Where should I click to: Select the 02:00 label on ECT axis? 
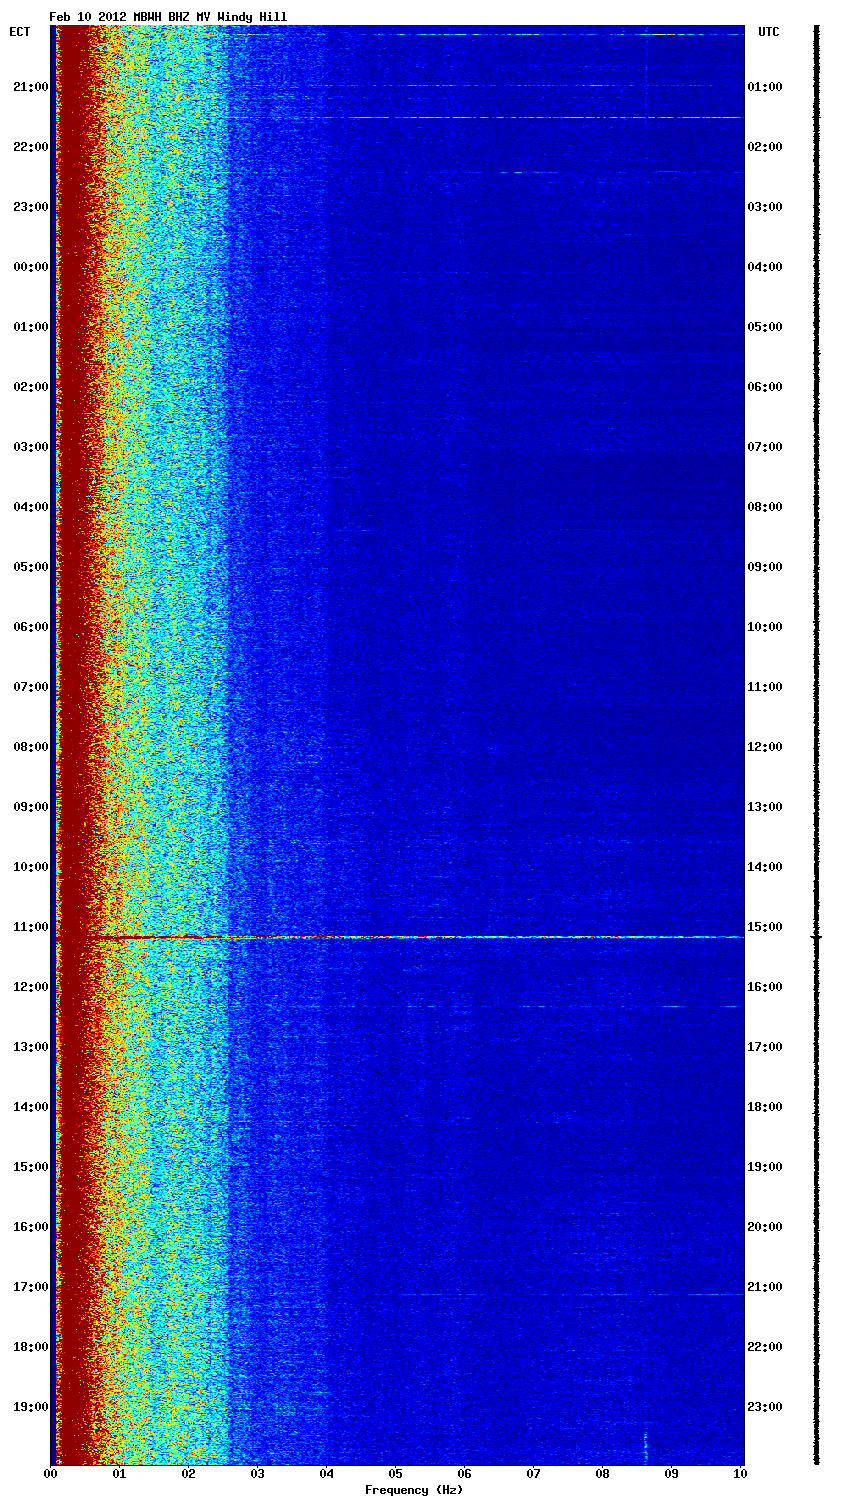coord(30,387)
